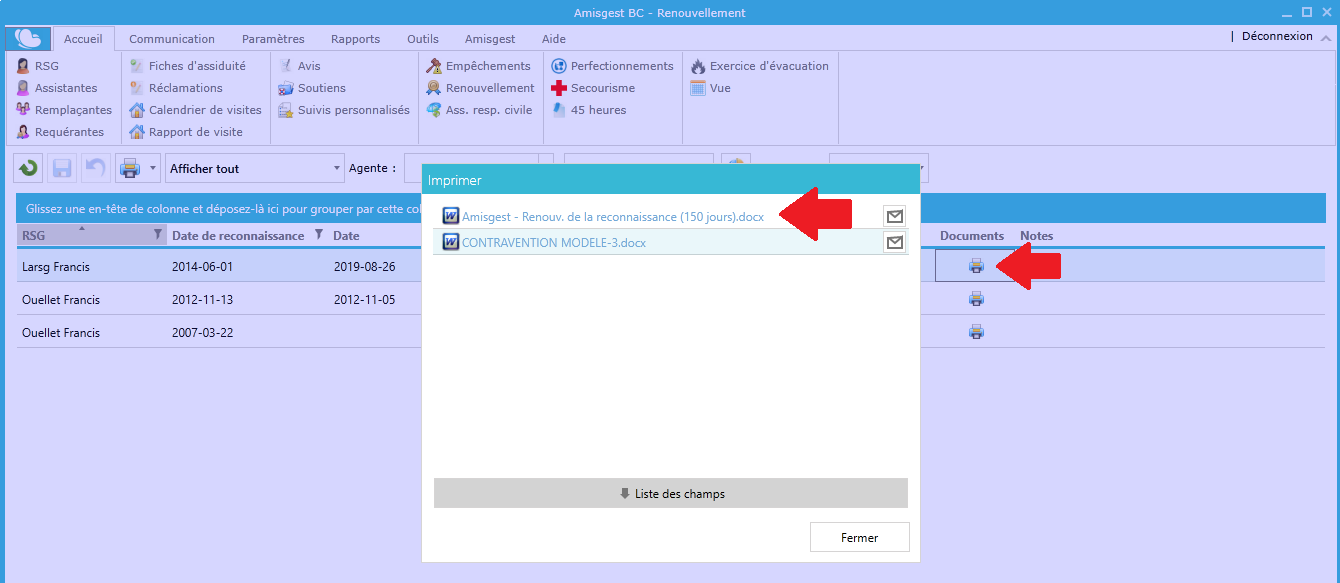Switch to the Accueil tab
This screenshot has width=1340, height=583.
coord(83,39)
